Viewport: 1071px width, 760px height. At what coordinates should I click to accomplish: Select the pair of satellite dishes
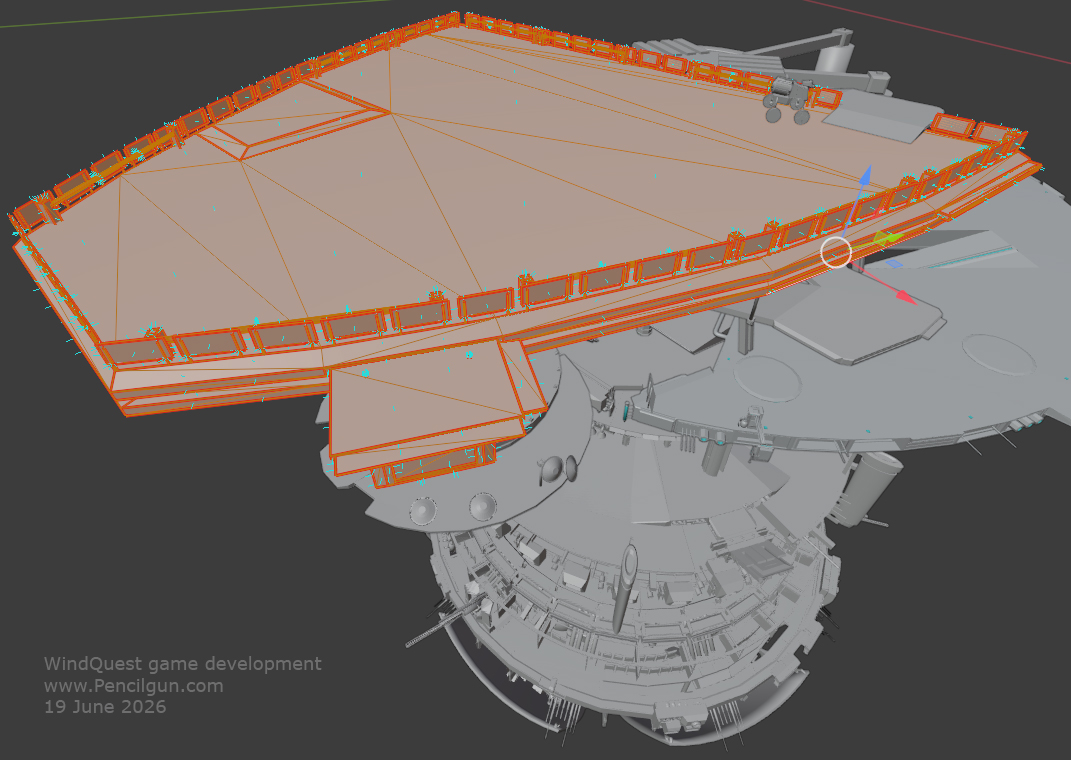point(557,470)
